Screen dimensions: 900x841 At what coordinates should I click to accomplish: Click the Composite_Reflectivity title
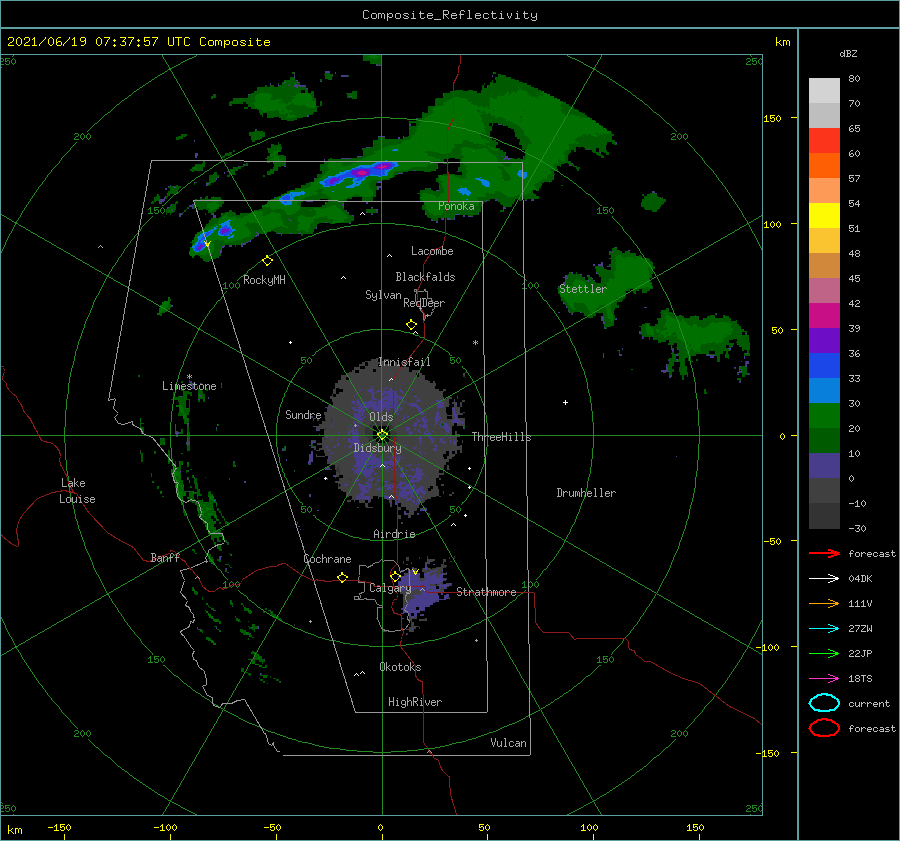[449, 15]
